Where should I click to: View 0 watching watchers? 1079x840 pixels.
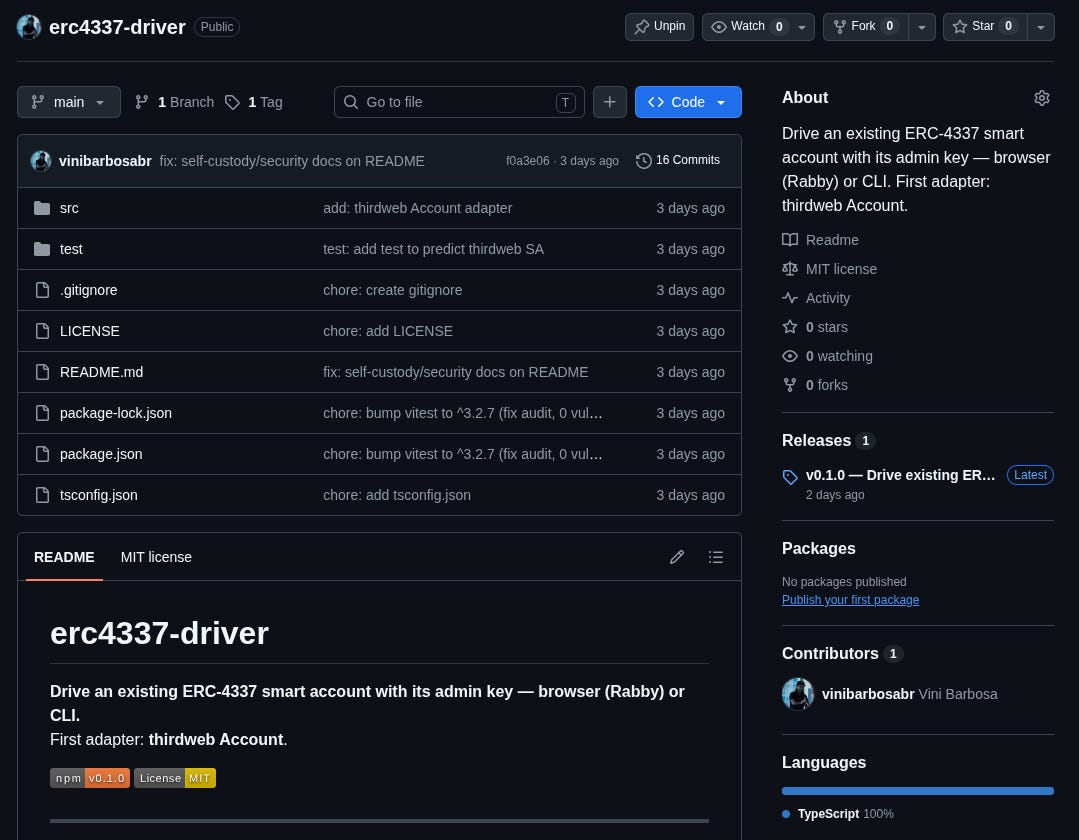coord(827,356)
